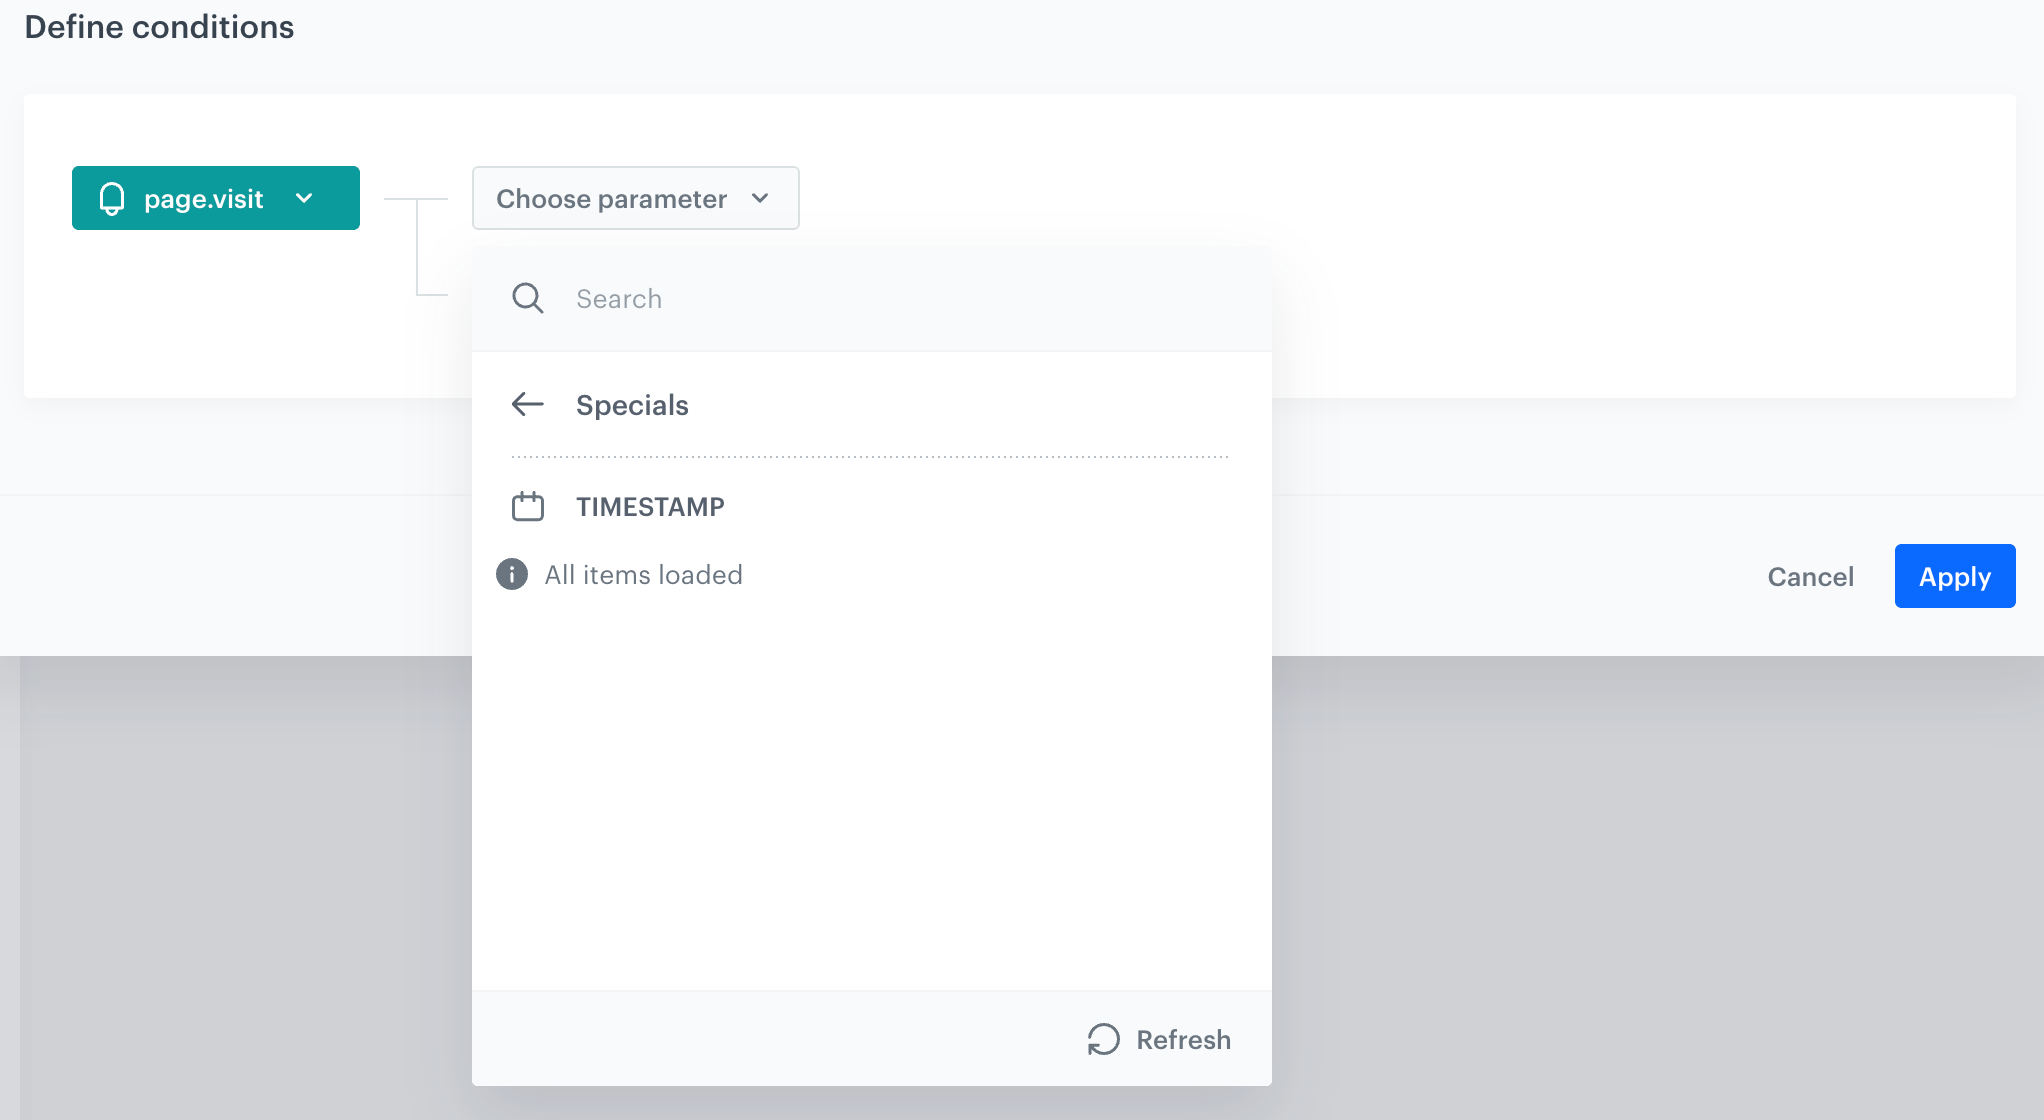
Task: Click the magnifying glass search icon
Action: 527,298
